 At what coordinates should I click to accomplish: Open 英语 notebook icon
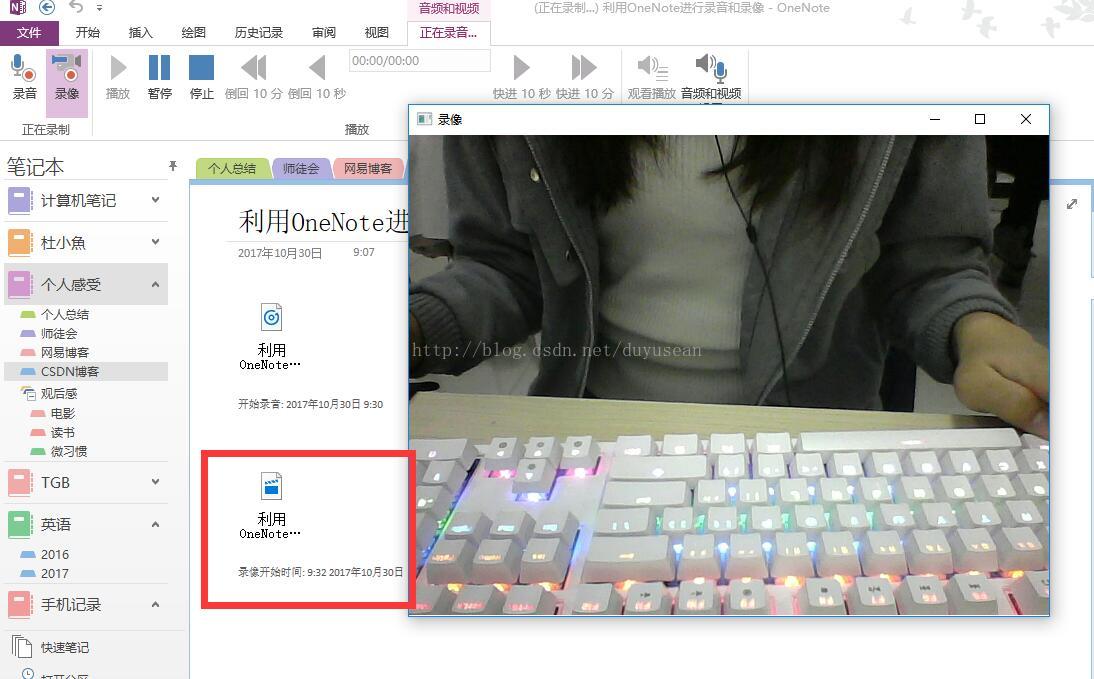point(20,525)
